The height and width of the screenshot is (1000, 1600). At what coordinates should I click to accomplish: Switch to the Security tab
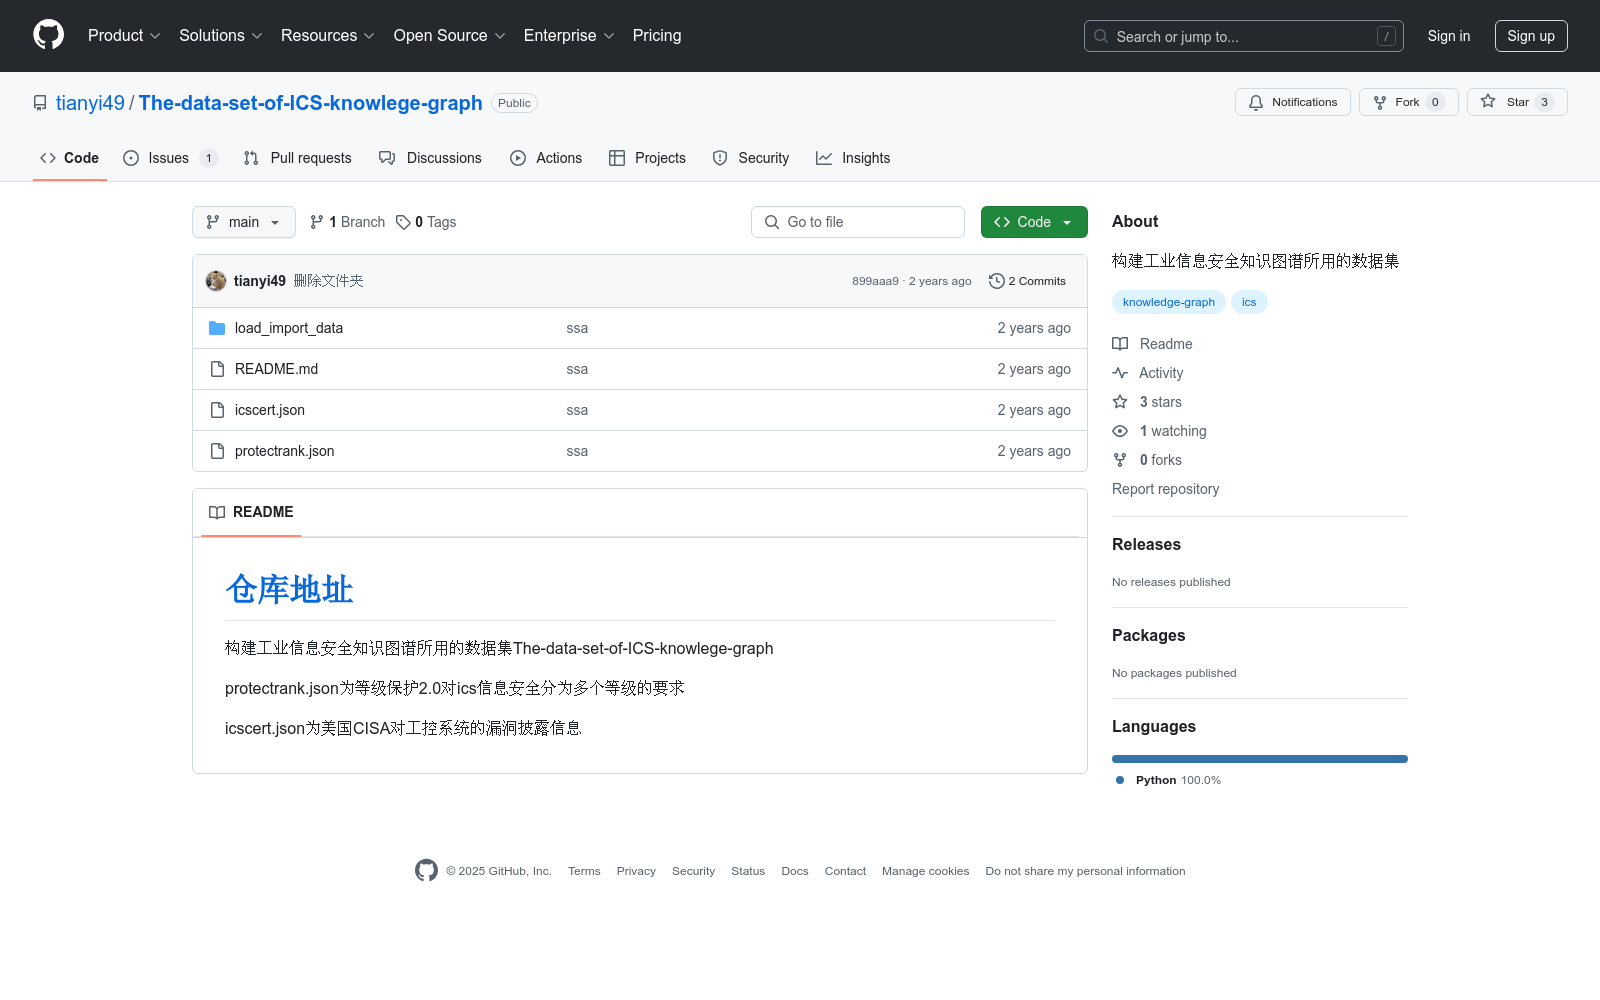click(x=751, y=158)
